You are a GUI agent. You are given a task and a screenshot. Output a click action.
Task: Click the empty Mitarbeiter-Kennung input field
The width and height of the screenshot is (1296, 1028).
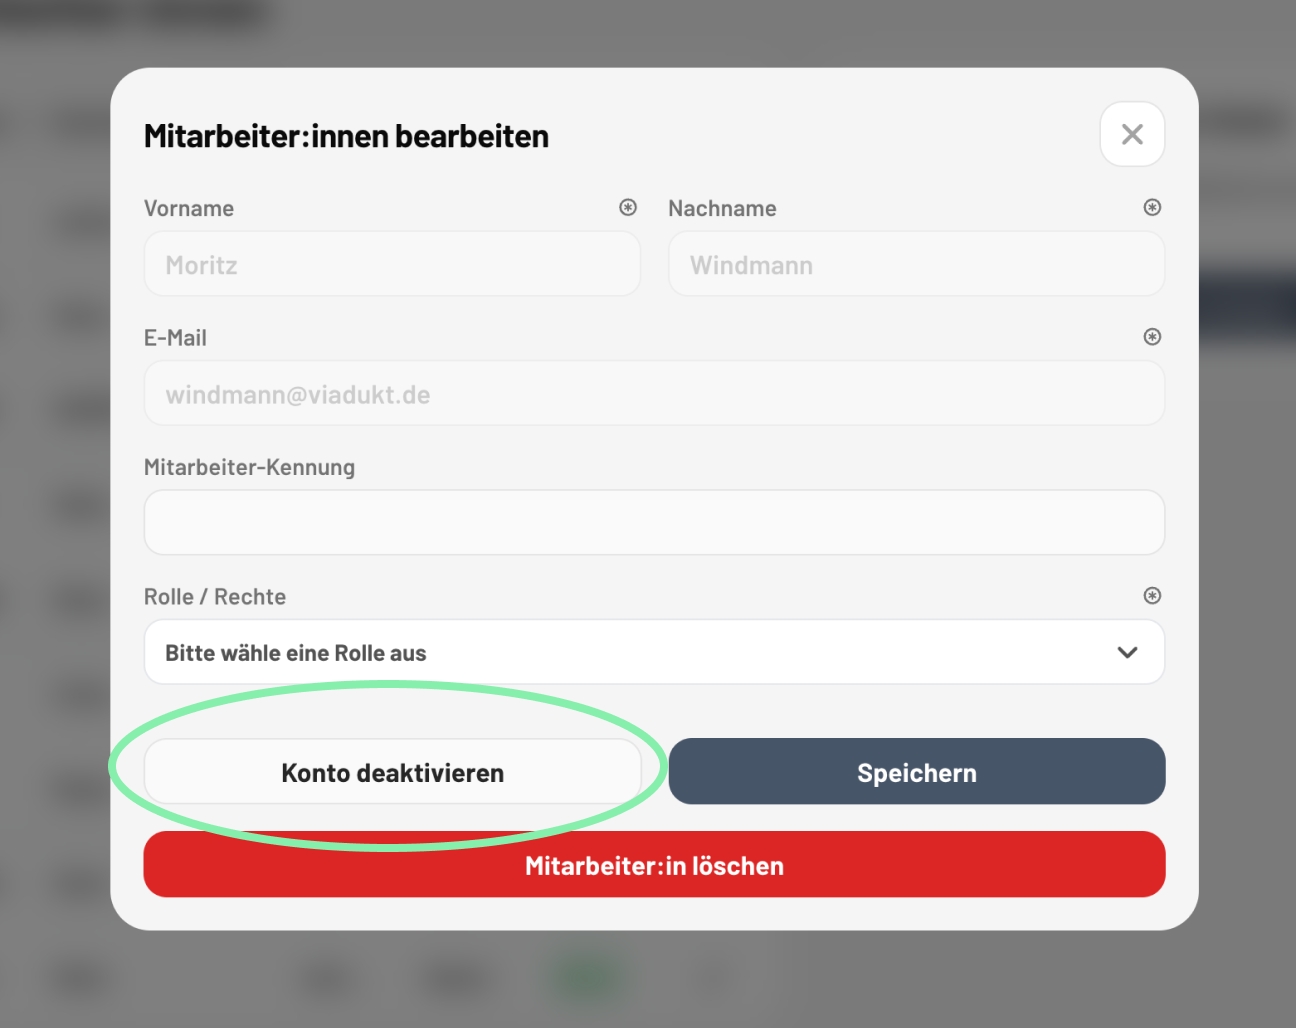coord(654,523)
